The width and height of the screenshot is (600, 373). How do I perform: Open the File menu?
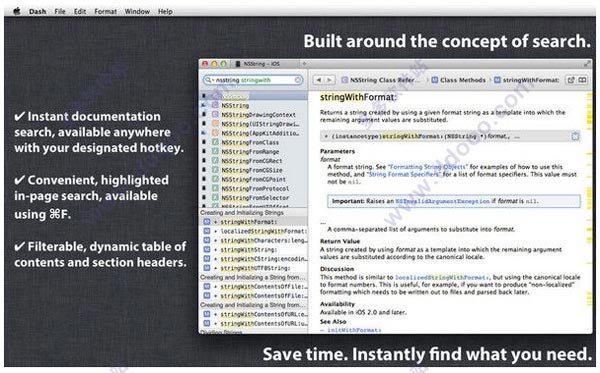[x=60, y=11]
